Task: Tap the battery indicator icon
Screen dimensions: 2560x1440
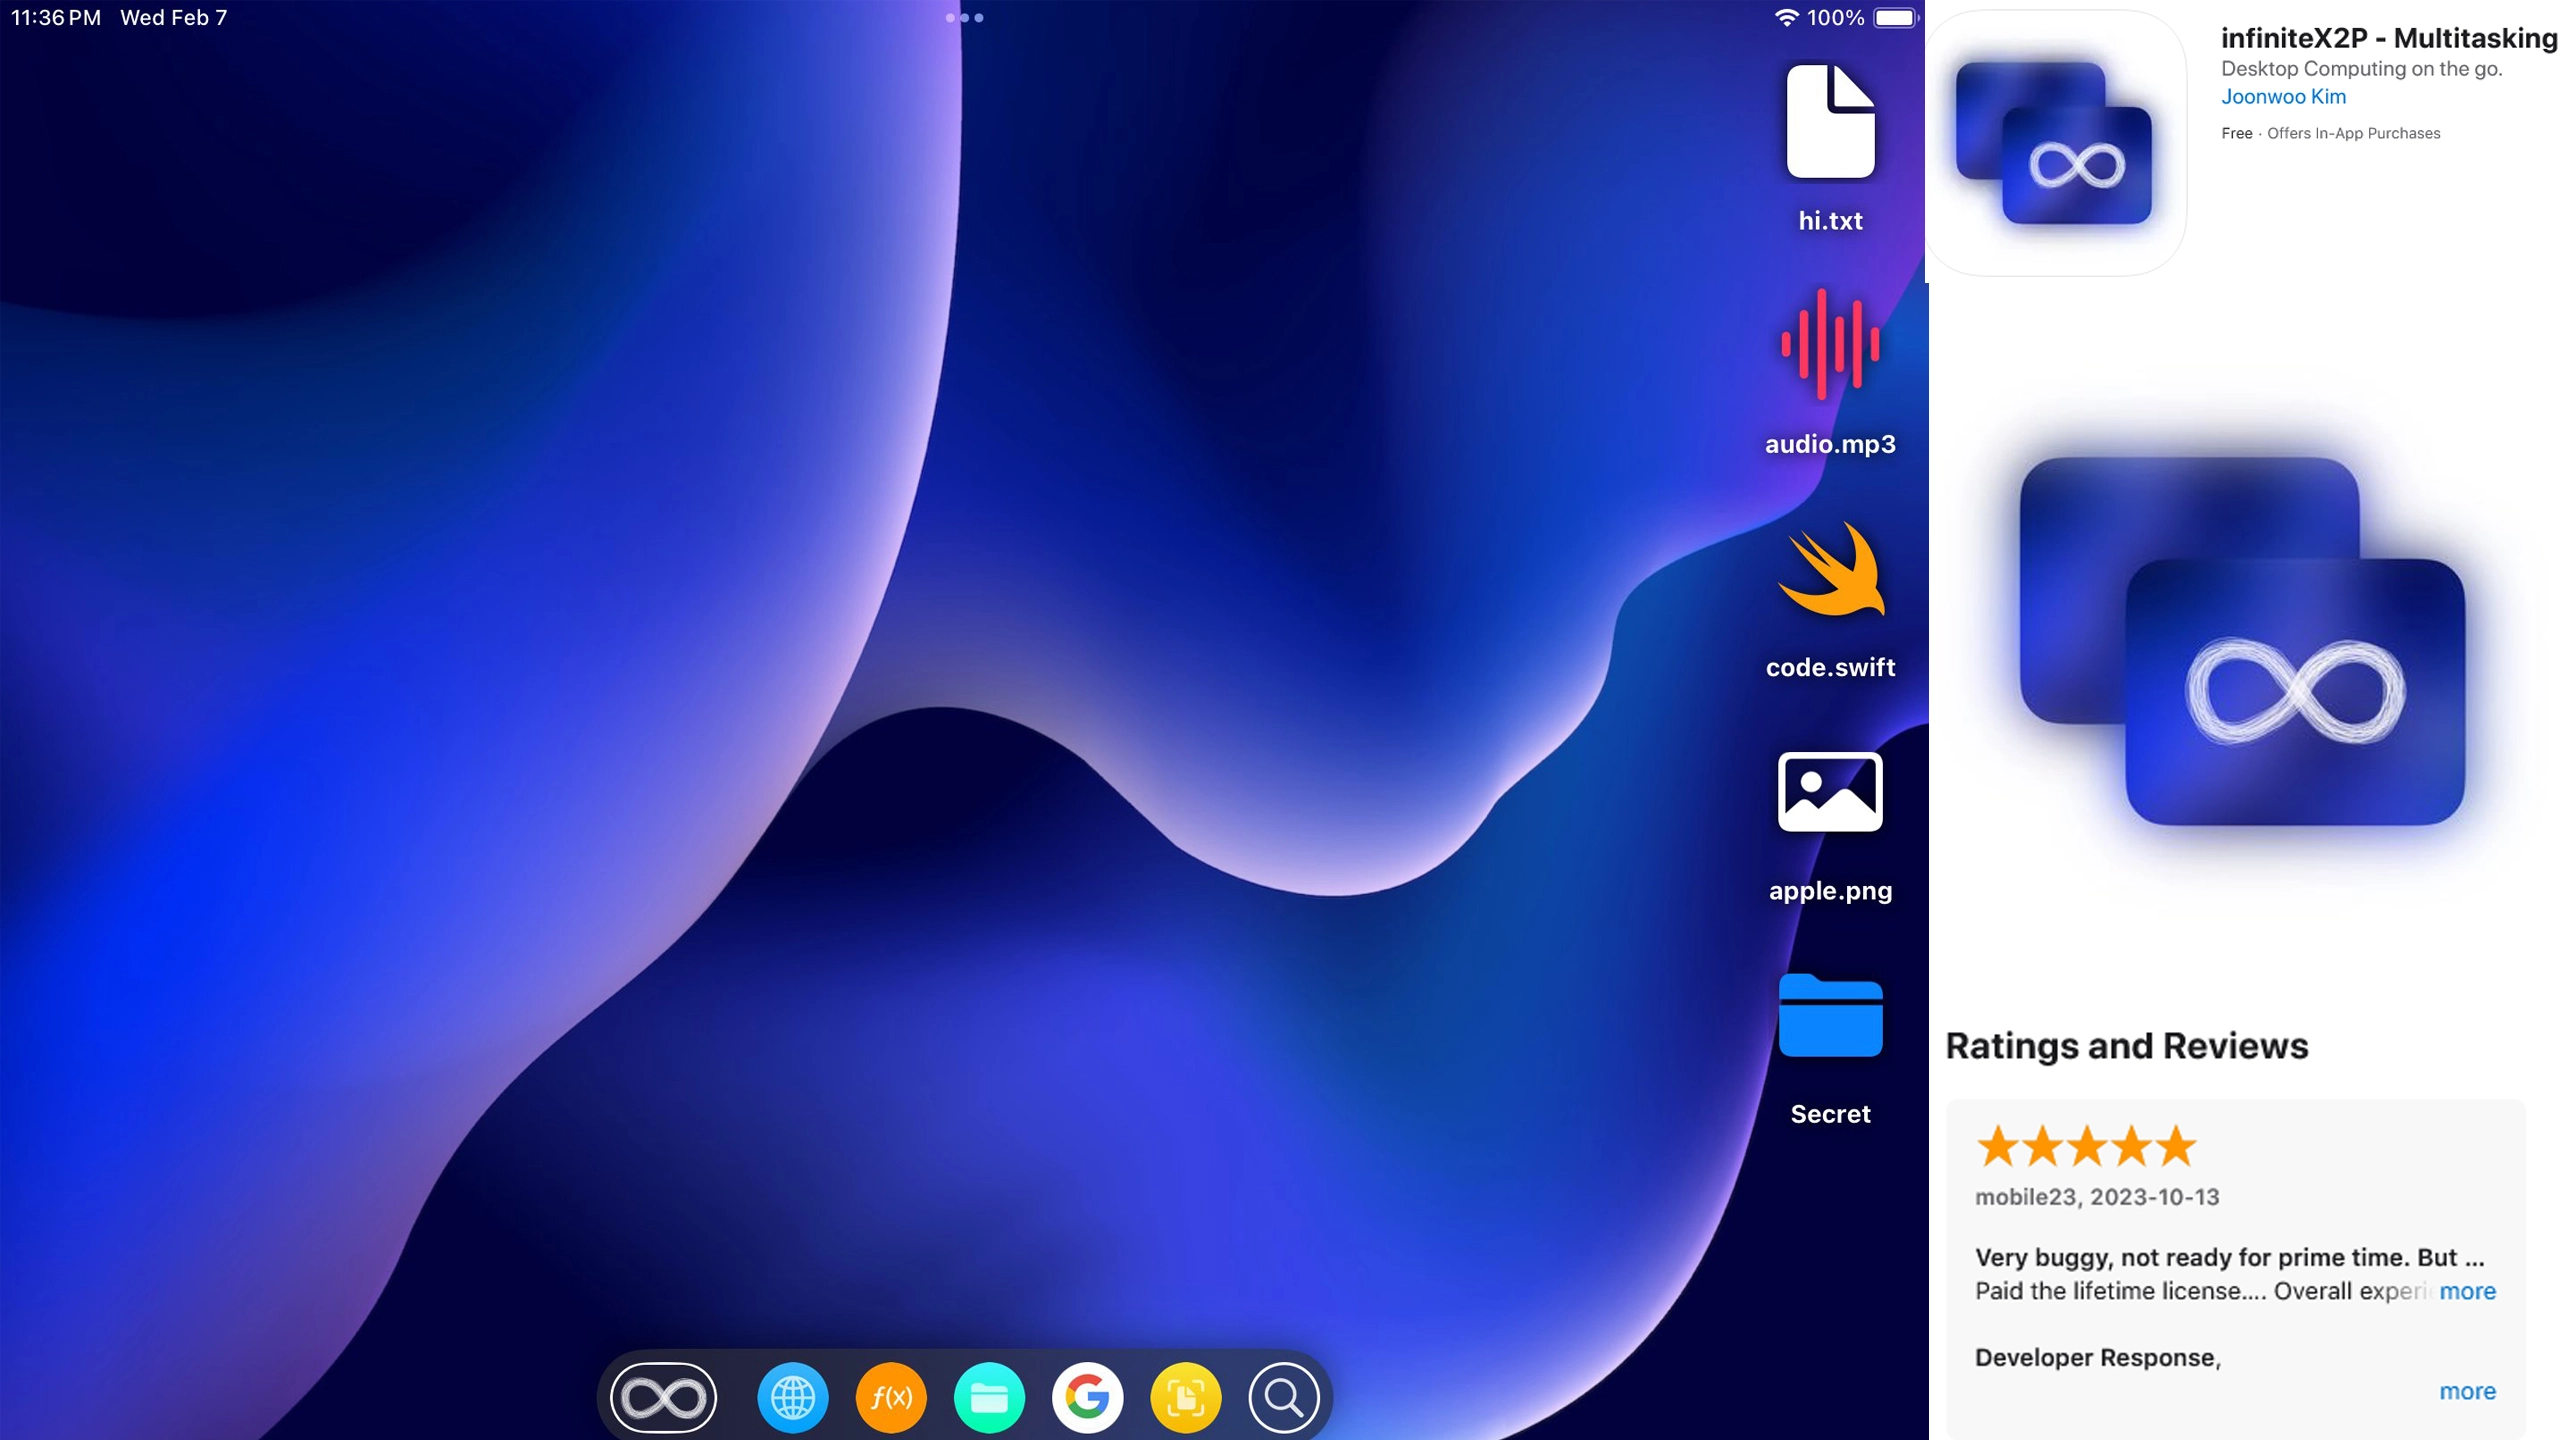Action: [x=1895, y=17]
